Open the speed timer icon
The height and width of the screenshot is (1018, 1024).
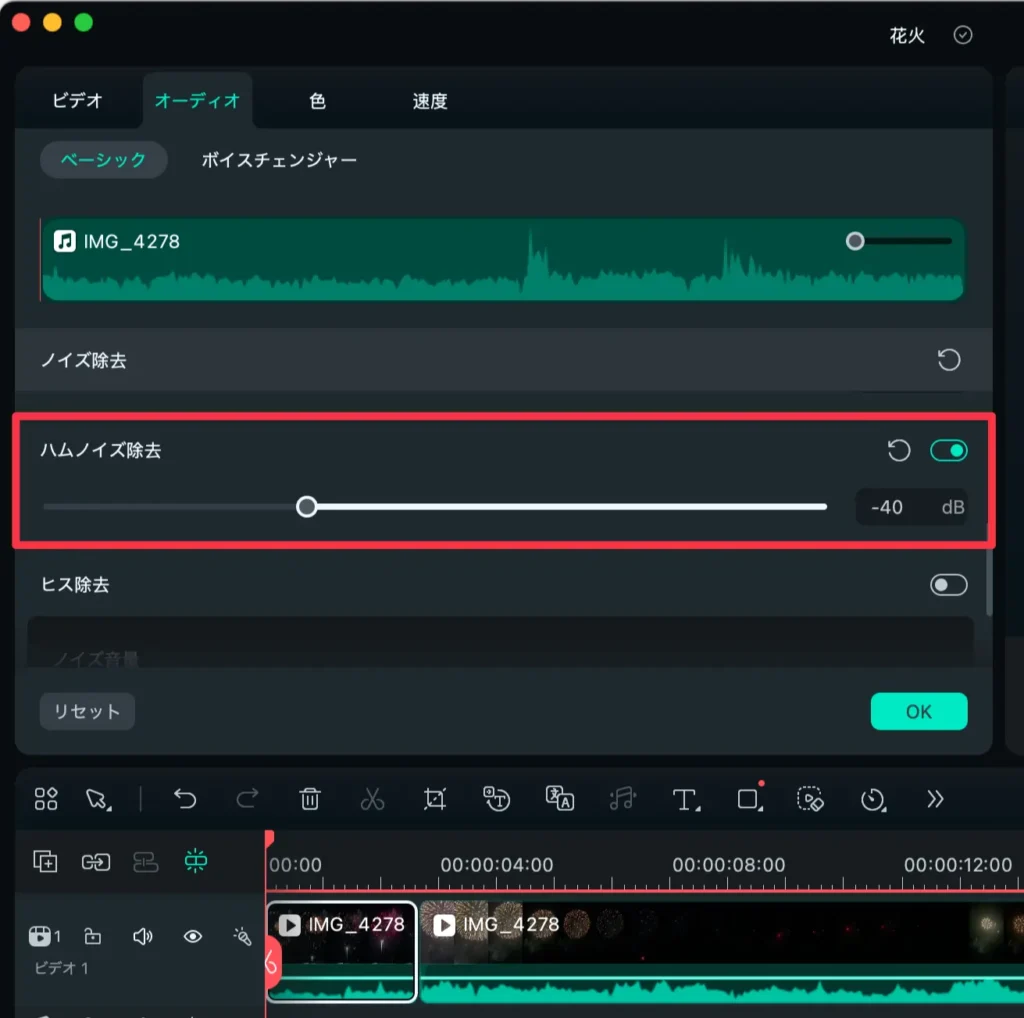point(873,798)
